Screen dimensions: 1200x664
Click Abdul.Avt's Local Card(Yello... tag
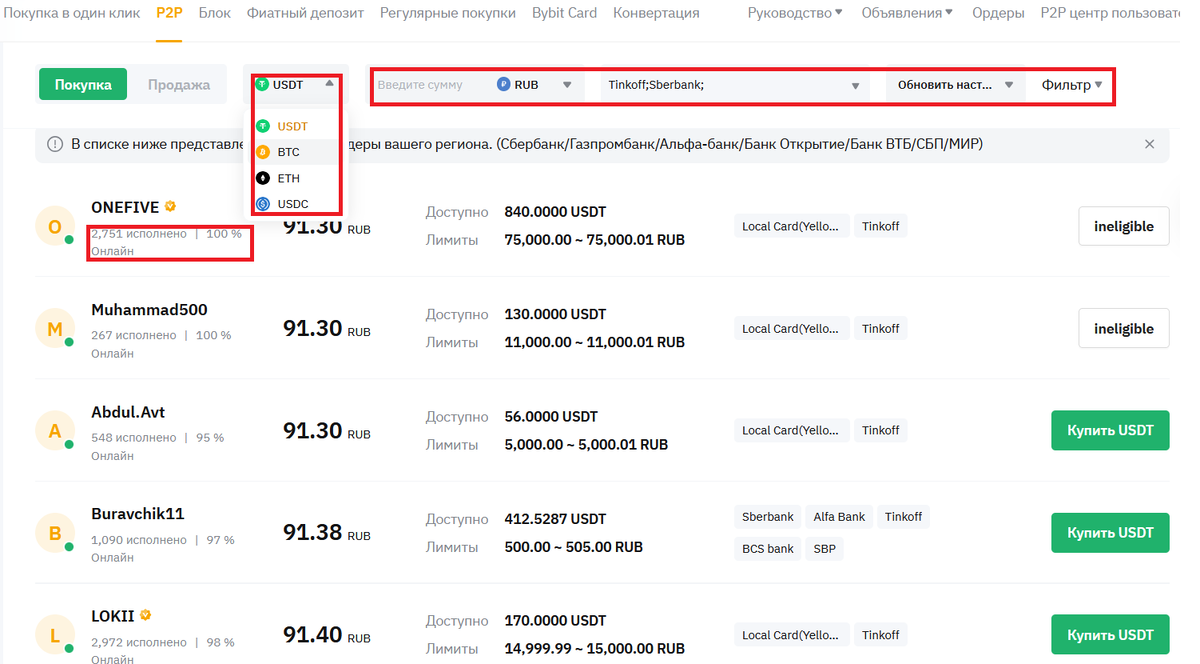792,430
